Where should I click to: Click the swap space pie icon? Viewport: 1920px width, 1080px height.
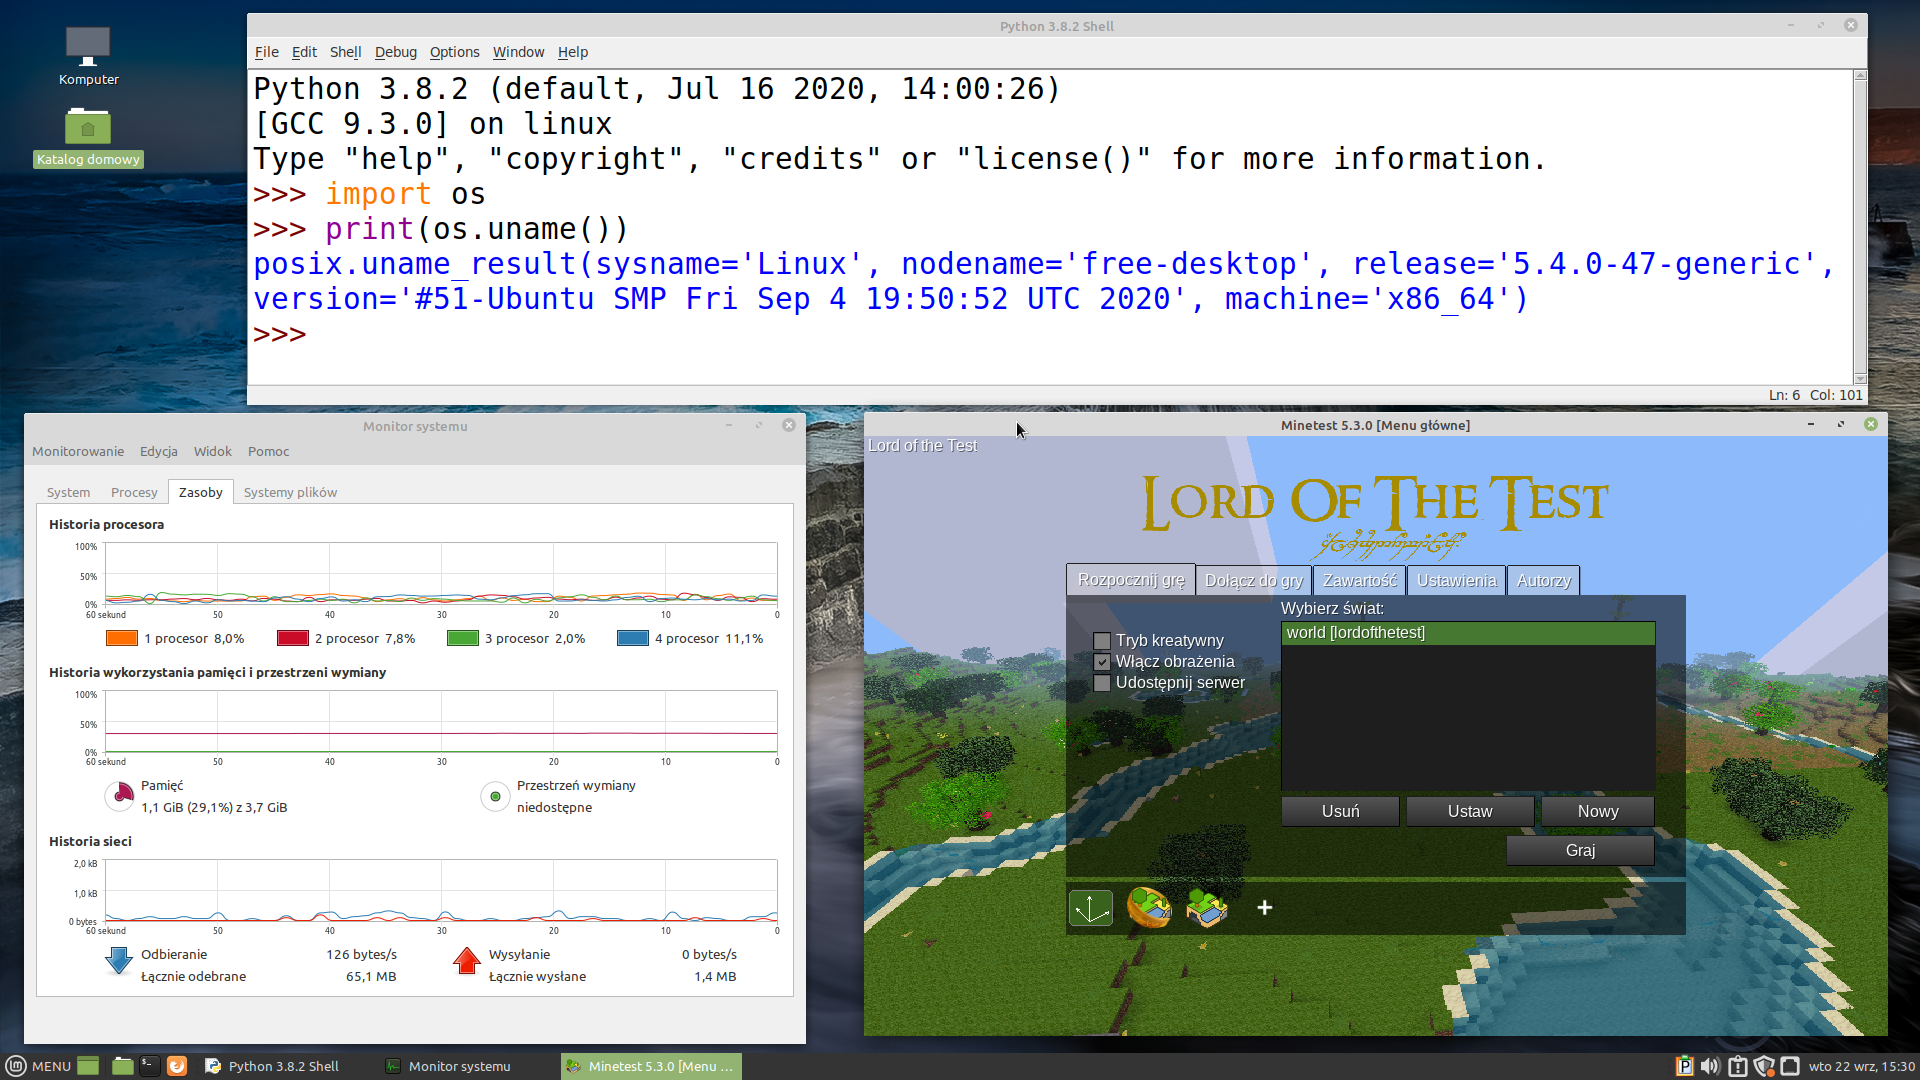pyautogui.click(x=495, y=796)
